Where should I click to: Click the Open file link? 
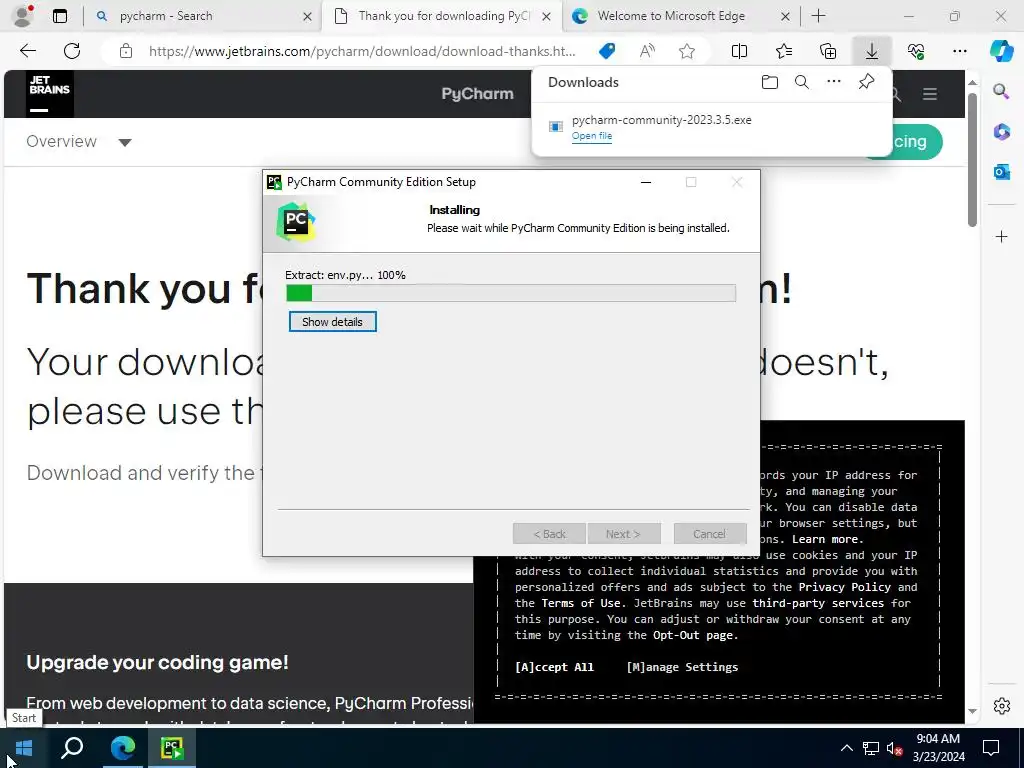tap(592, 136)
